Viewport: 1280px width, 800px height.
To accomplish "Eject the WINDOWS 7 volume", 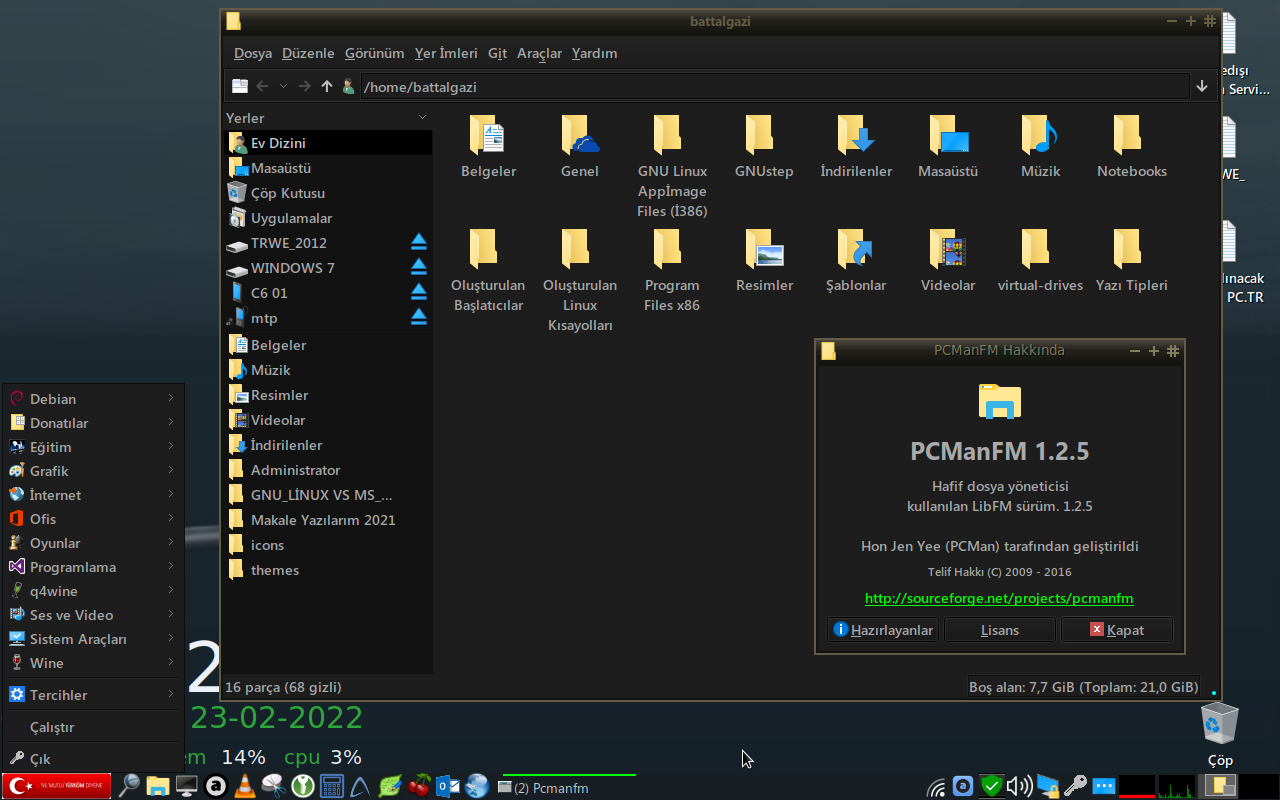I will pos(419,268).
